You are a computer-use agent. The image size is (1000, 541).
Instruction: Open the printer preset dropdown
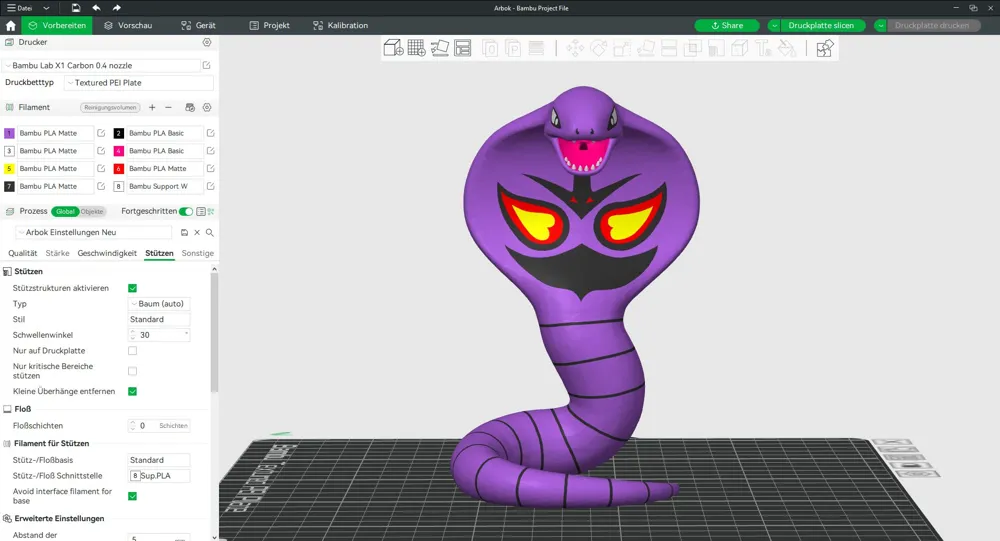pyautogui.click(x=102, y=65)
